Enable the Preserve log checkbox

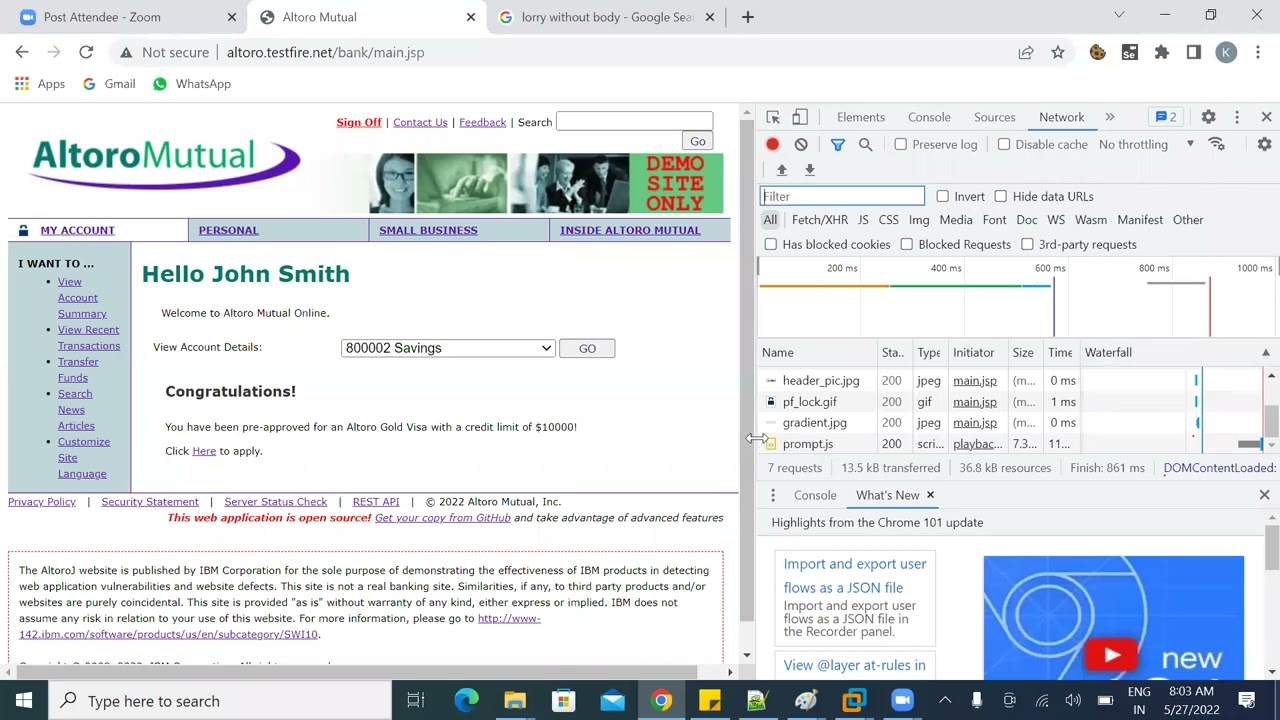coord(901,144)
